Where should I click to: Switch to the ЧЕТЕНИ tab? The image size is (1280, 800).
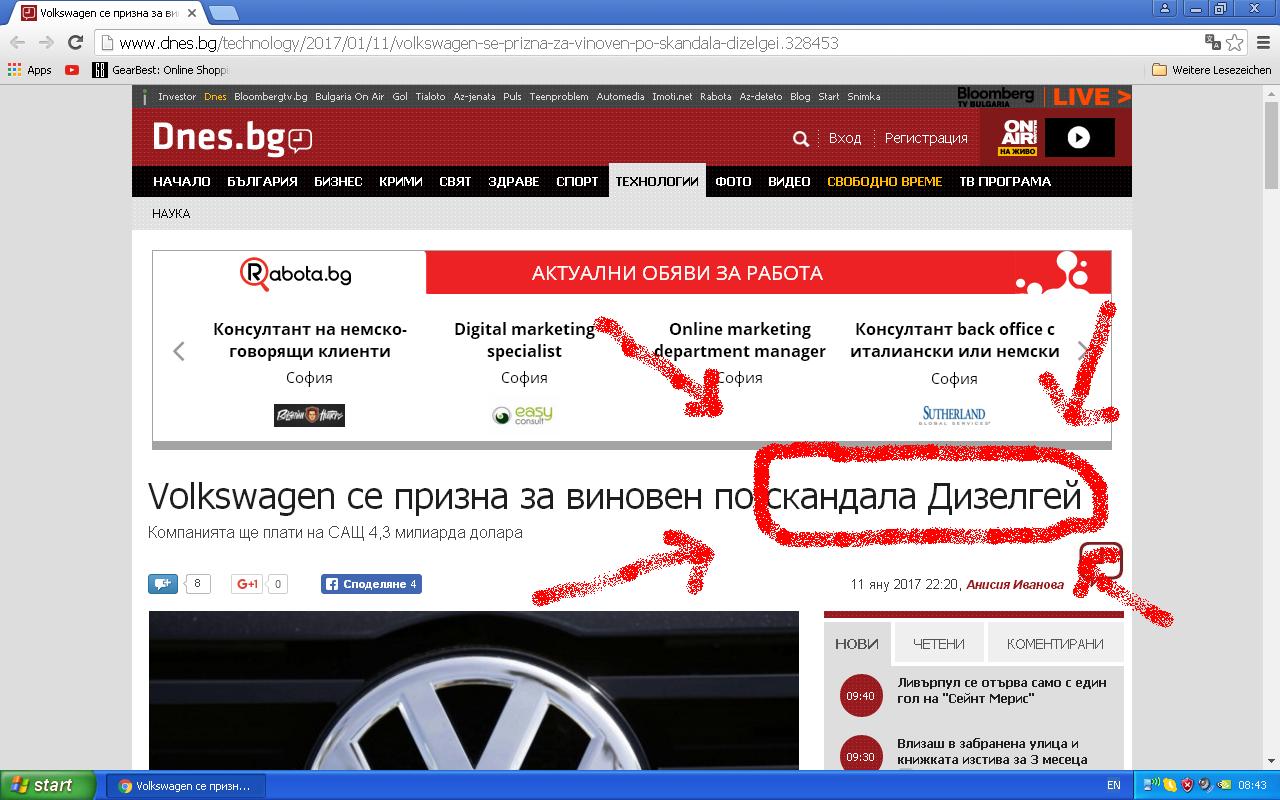pyautogui.click(x=938, y=644)
